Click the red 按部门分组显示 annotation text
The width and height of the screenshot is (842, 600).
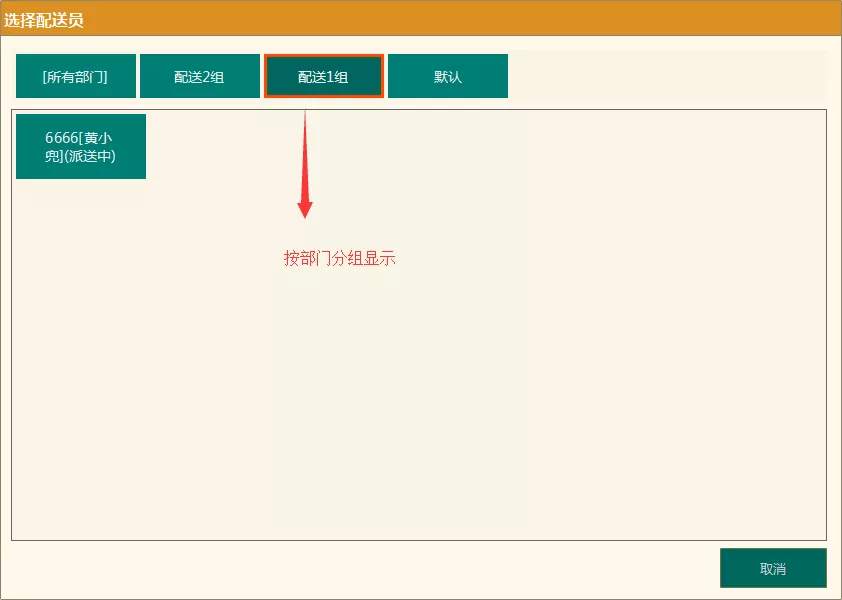tap(339, 258)
